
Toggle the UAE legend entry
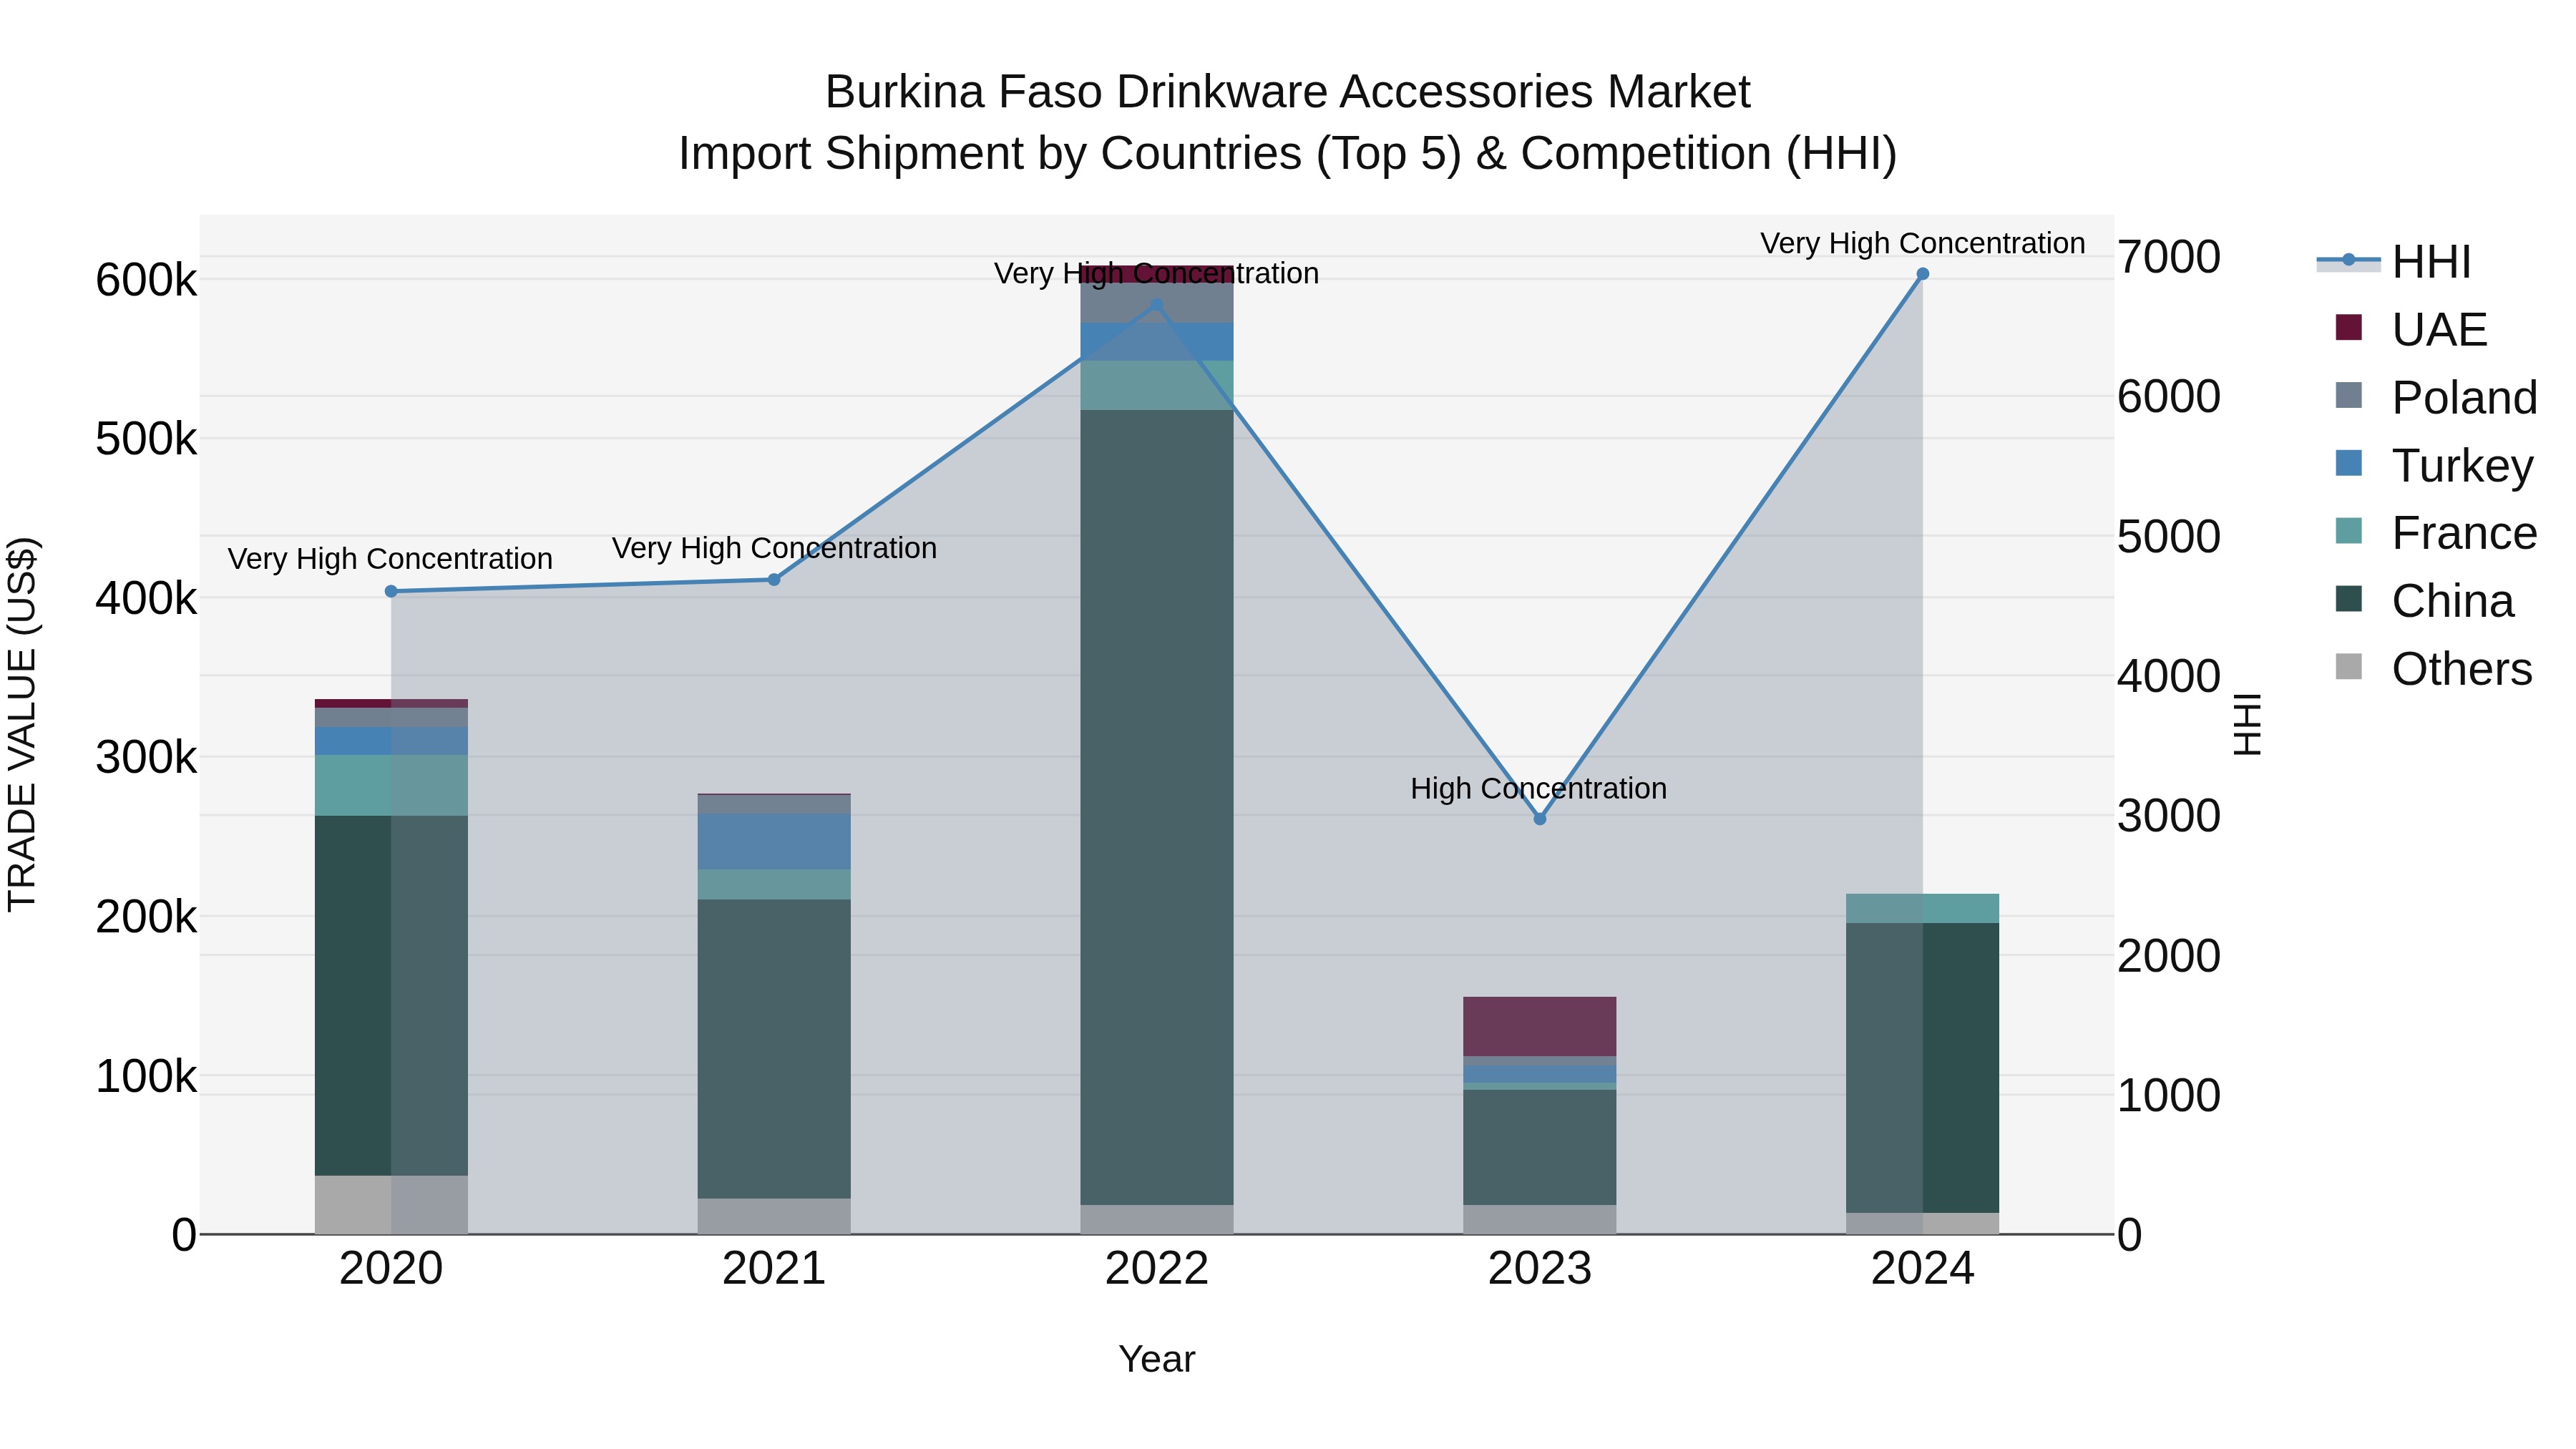[2411, 329]
